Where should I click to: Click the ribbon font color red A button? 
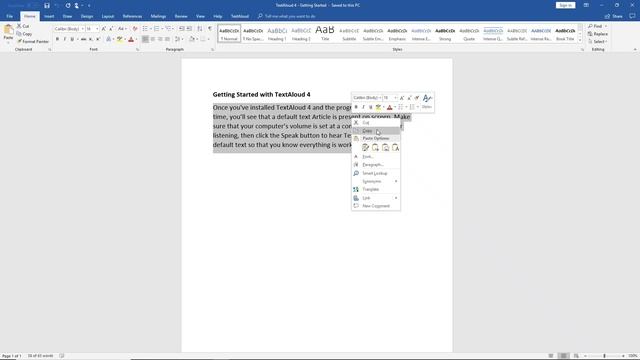131,39
